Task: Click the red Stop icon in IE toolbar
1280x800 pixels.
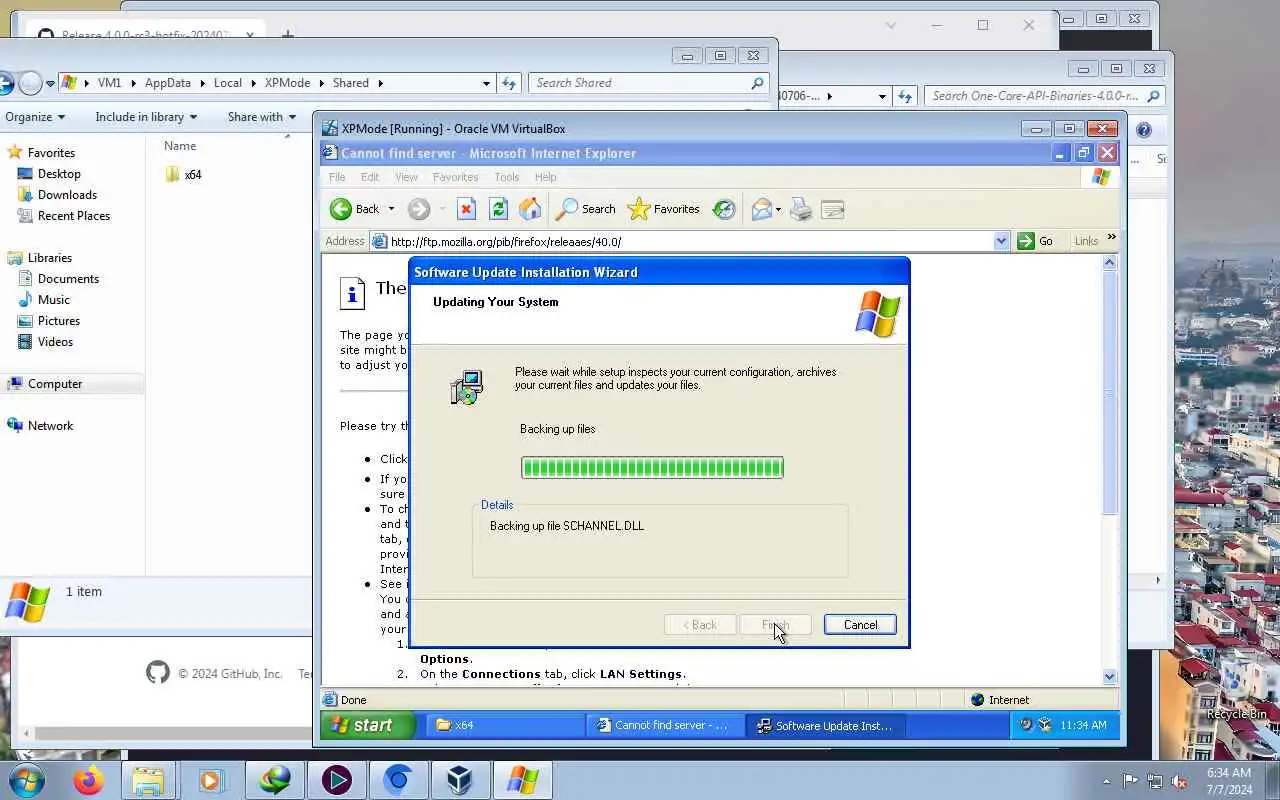Action: tap(466, 209)
